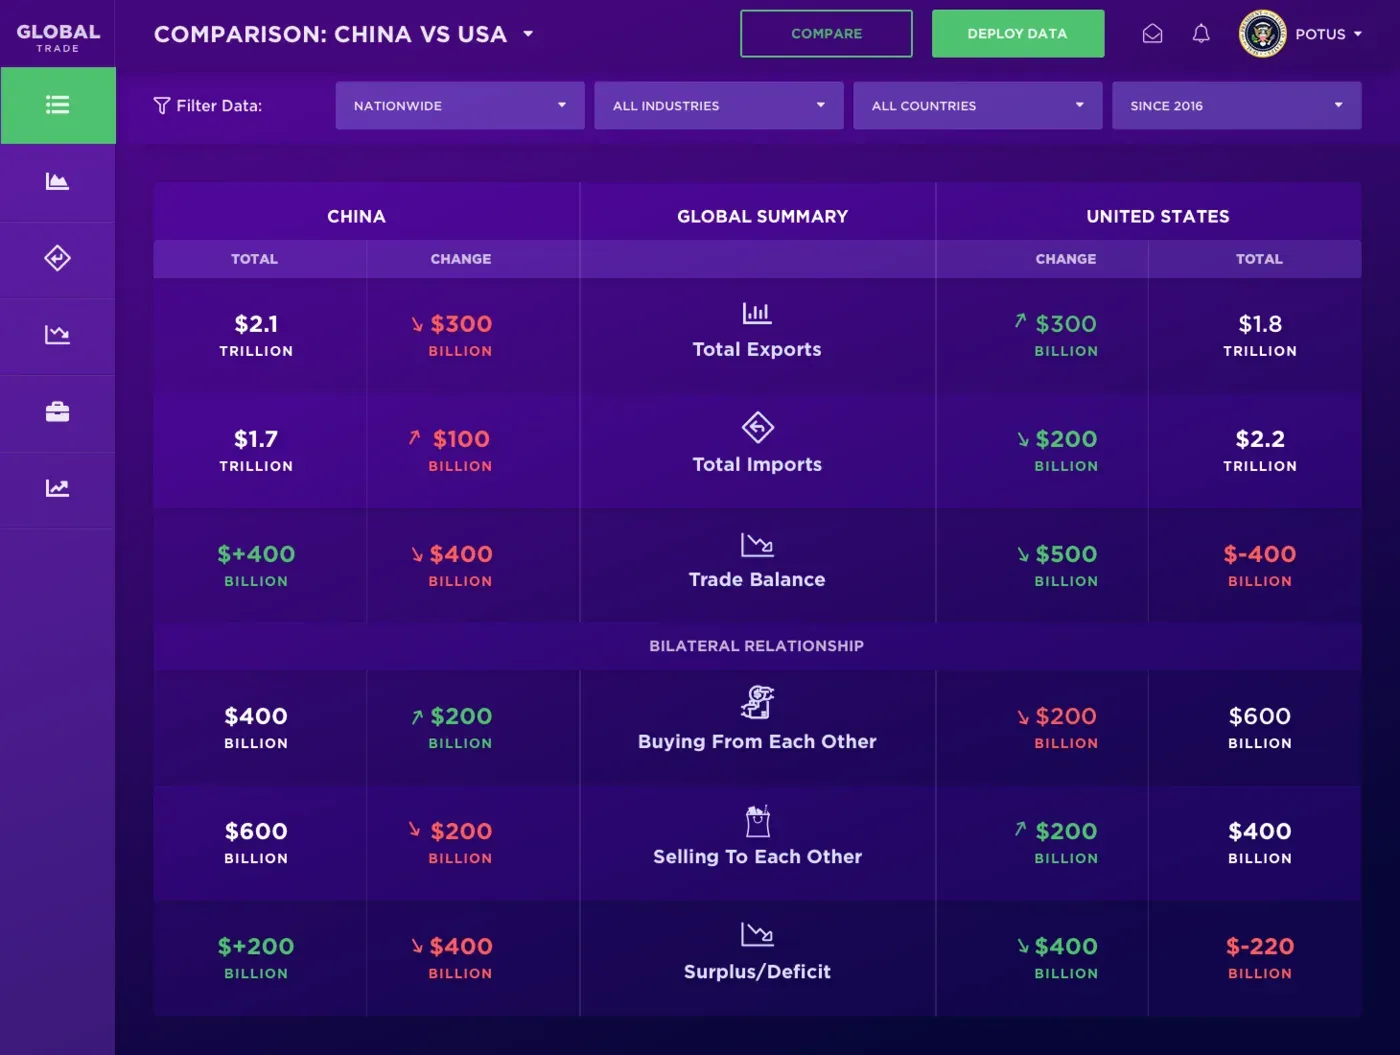This screenshot has height=1055, width=1400.
Task: Click United States $-400 billion trade balance
Action: coord(1260,565)
